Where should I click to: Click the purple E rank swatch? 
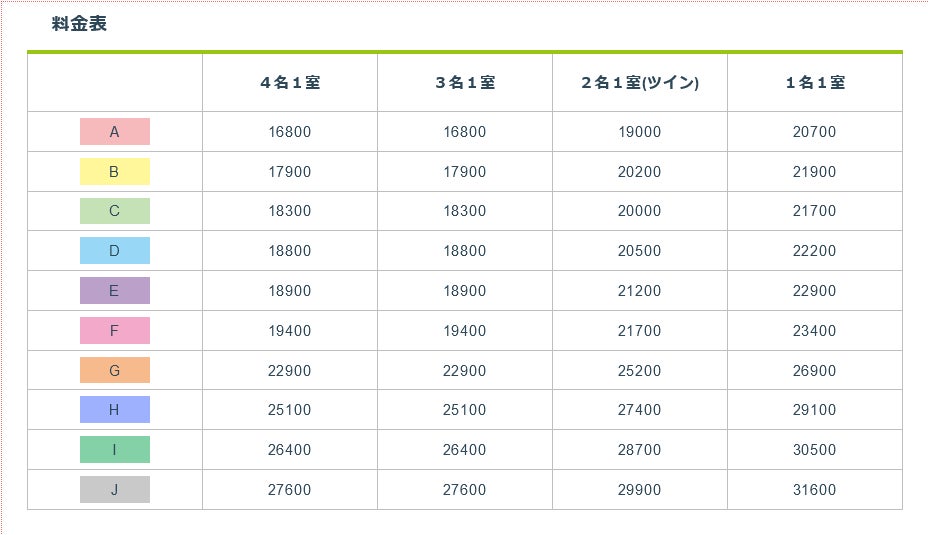click(114, 291)
